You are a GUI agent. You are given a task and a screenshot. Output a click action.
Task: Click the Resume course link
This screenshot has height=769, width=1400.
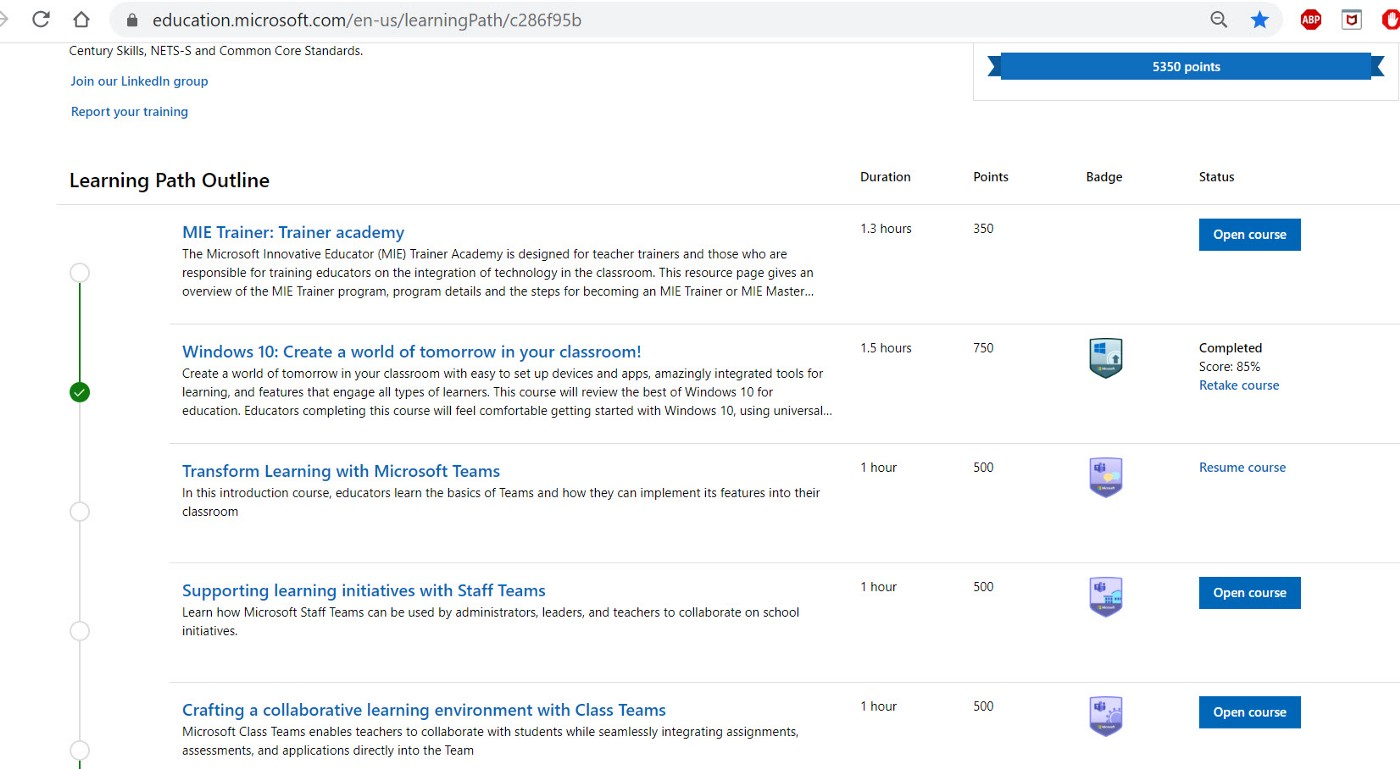[x=1242, y=467]
